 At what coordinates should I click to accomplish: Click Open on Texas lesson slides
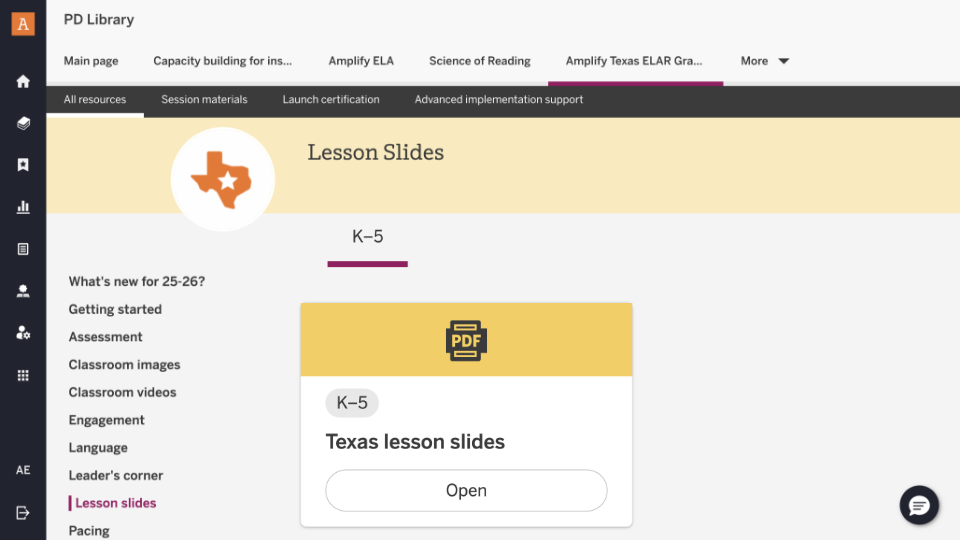click(x=466, y=491)
